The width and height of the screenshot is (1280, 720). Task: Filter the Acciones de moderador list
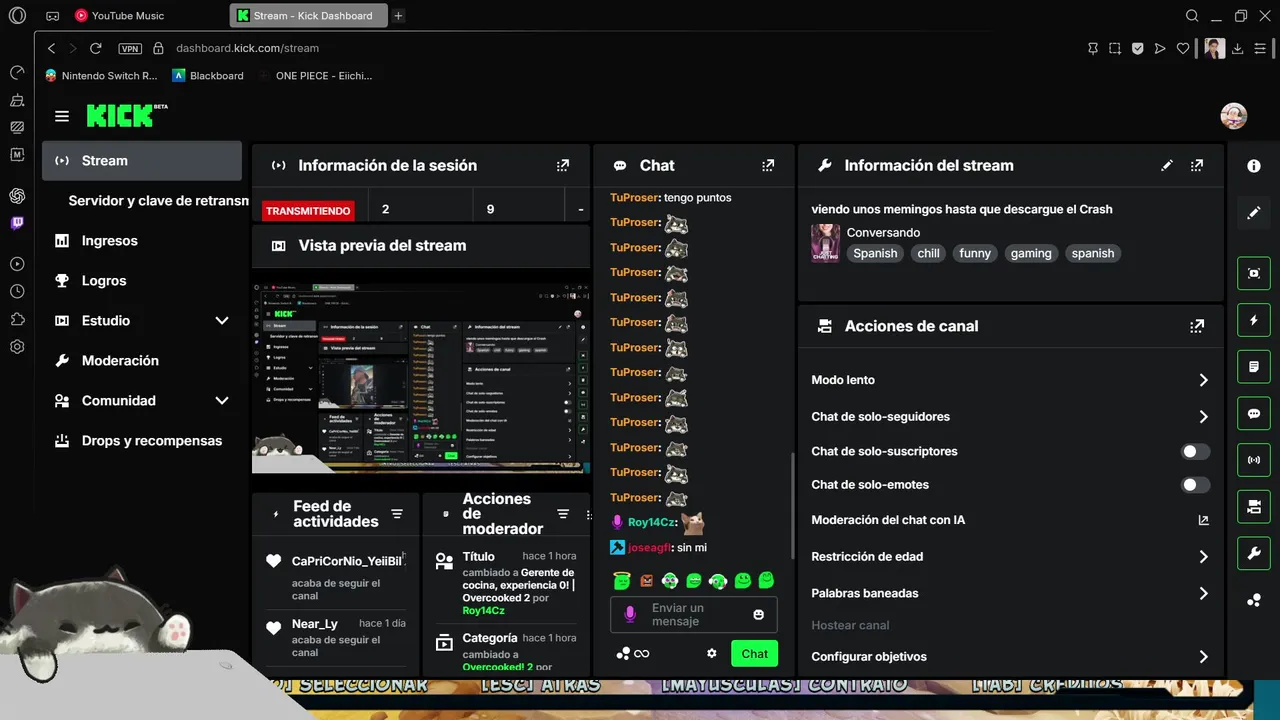563,514
